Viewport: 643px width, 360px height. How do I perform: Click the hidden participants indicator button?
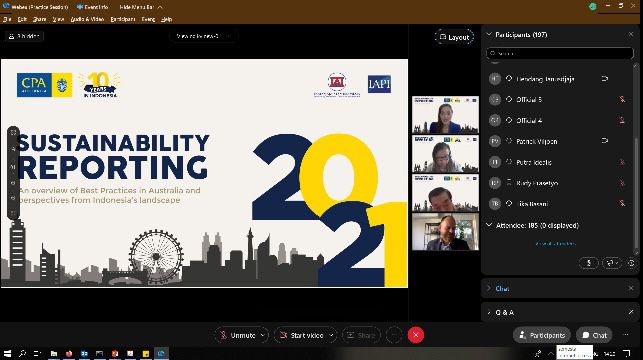tap(24, 36)
